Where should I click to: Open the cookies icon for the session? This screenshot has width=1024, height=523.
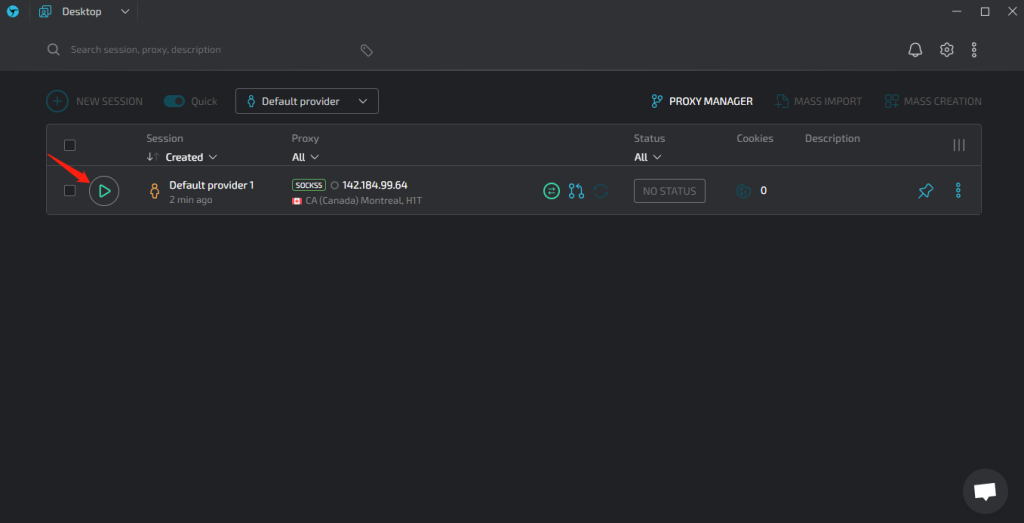(x=743, y=190)
